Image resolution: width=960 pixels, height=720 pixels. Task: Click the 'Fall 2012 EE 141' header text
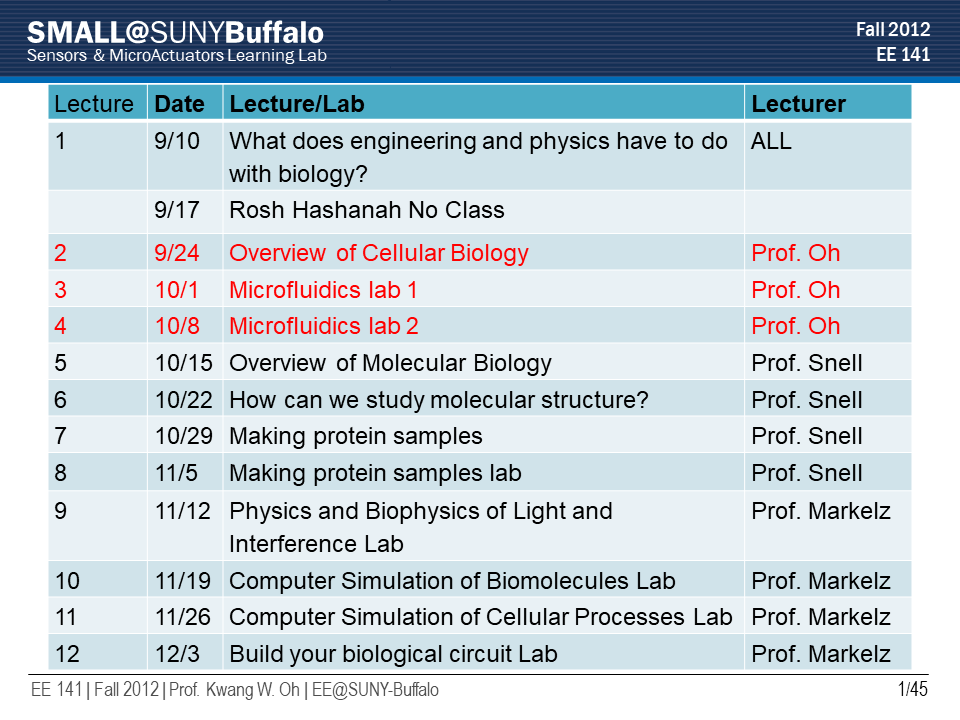coord(893,42)
